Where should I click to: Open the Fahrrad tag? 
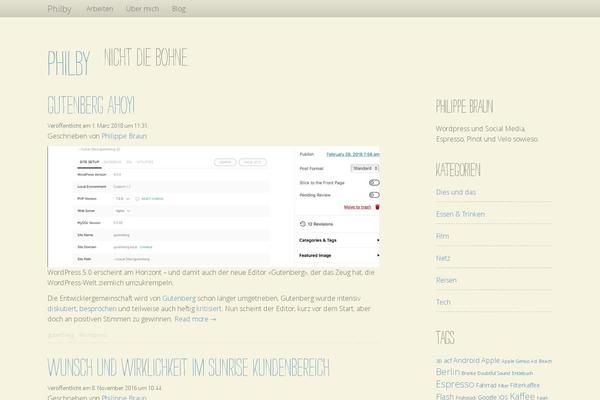tap(486, 385)
